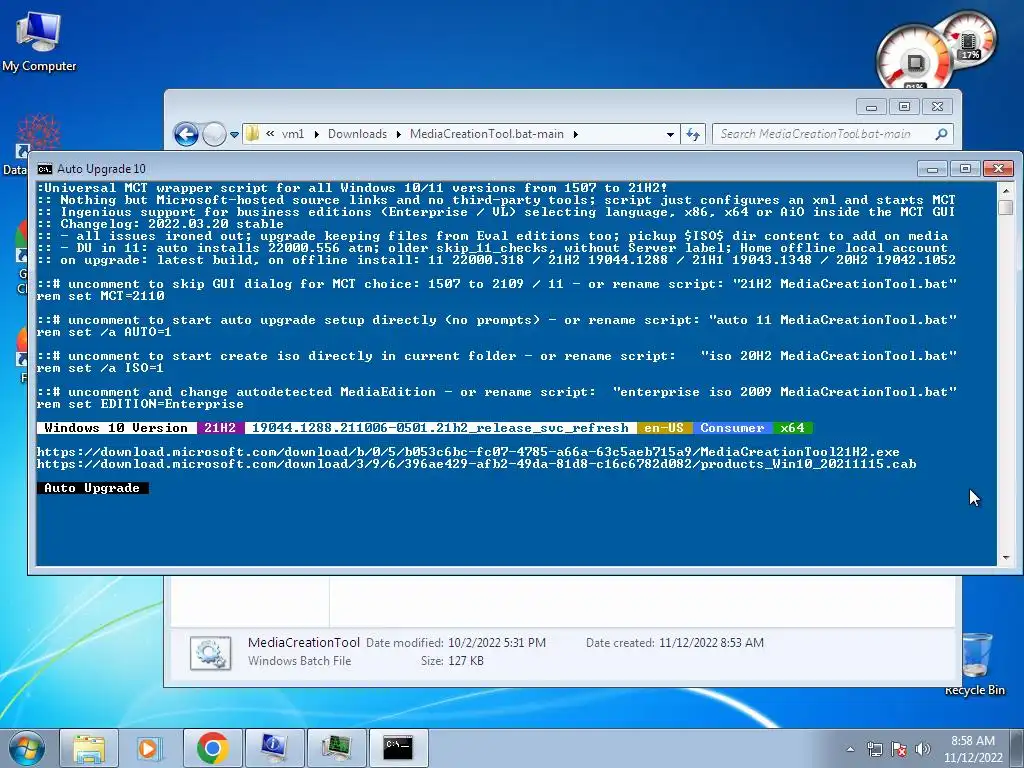
Task: Open Action Center flag tray icon
Action: 899,749
